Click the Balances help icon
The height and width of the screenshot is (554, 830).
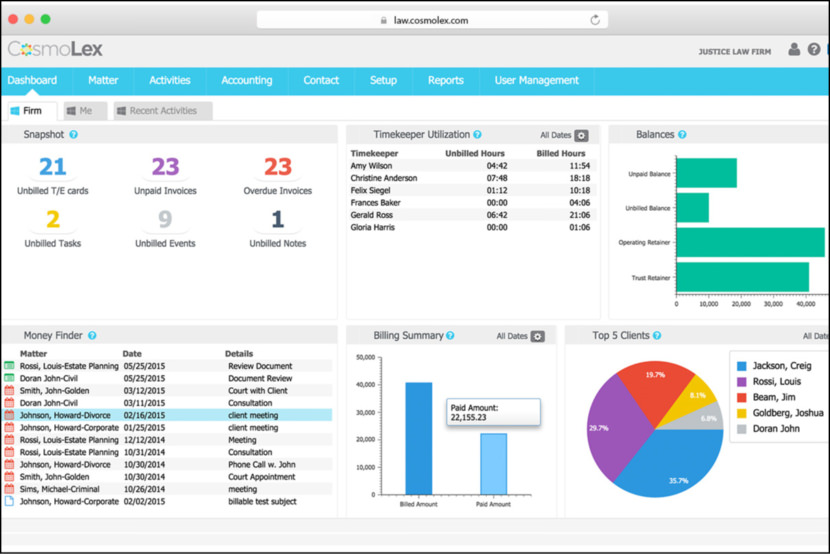[682, 134]
